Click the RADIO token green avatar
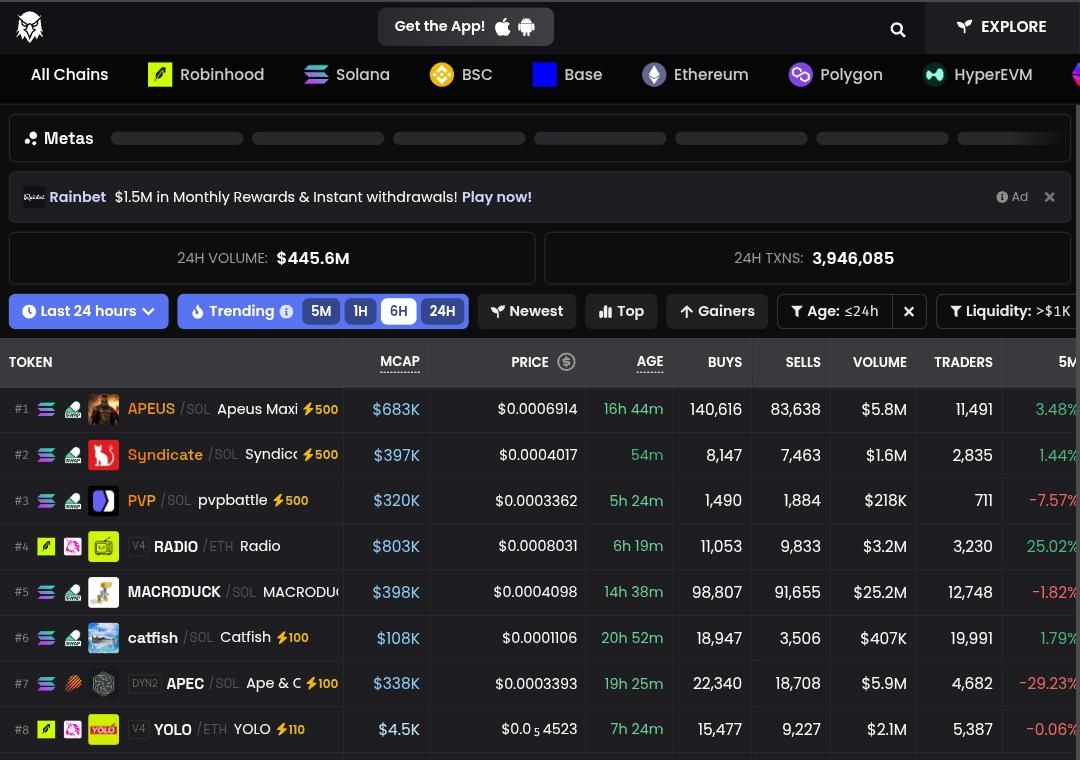1080x760 pixels. coord(103,546)
